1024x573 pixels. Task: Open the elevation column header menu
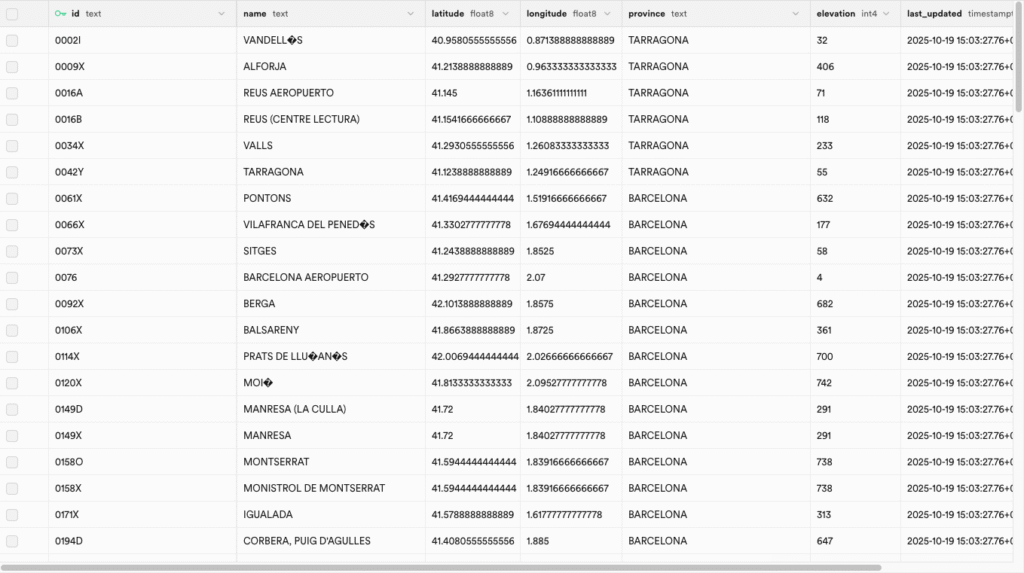point(886,14)
